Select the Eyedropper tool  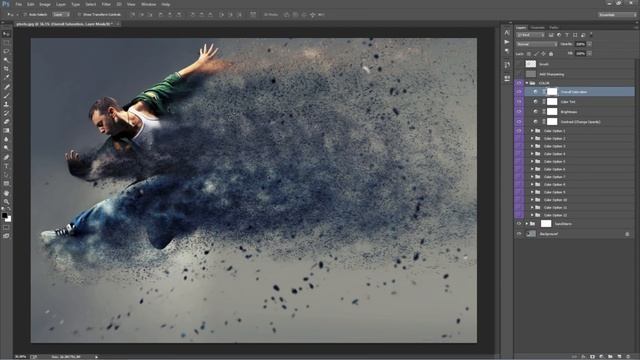coord(6,78)
